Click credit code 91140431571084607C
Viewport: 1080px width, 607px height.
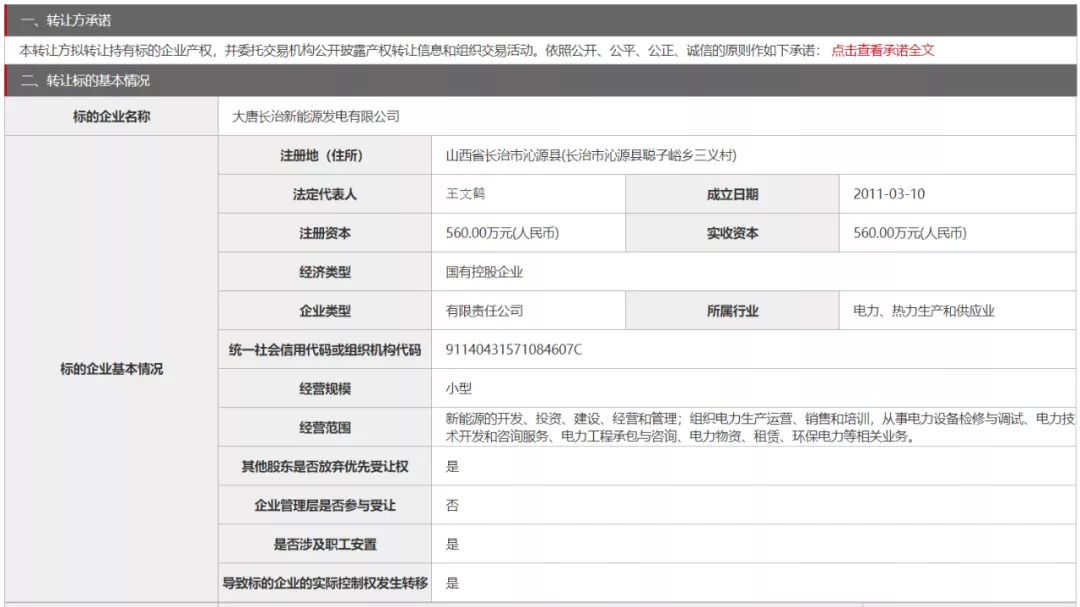coord(513,350)
